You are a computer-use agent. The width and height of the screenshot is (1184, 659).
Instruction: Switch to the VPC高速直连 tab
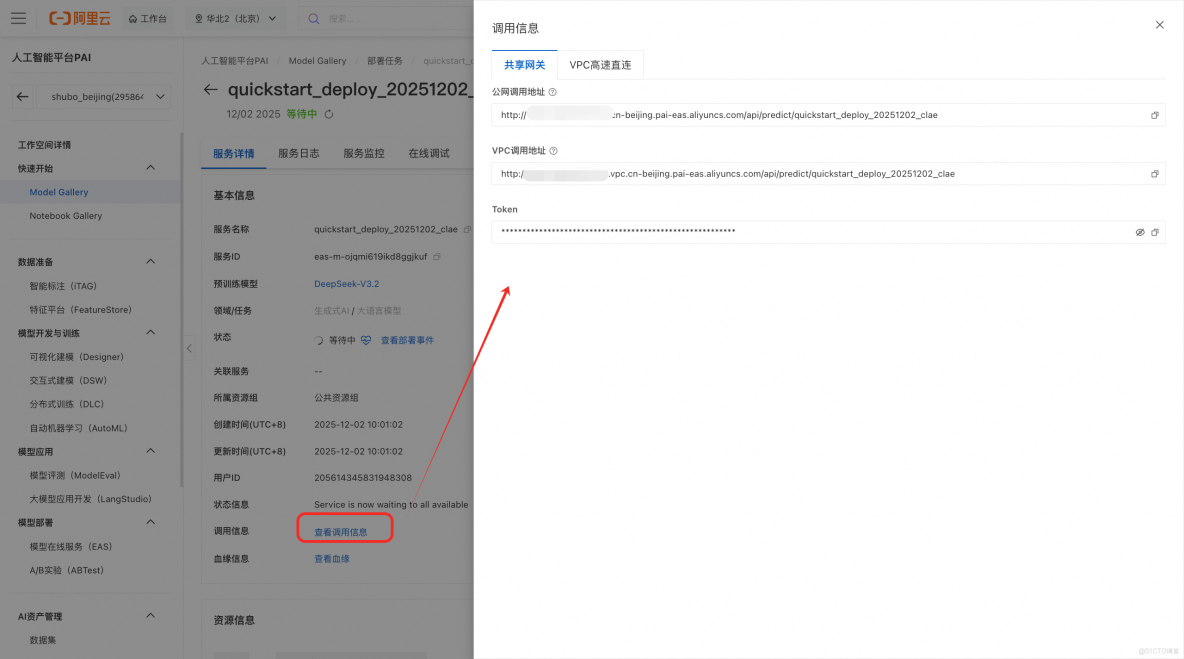pos(600,64)
